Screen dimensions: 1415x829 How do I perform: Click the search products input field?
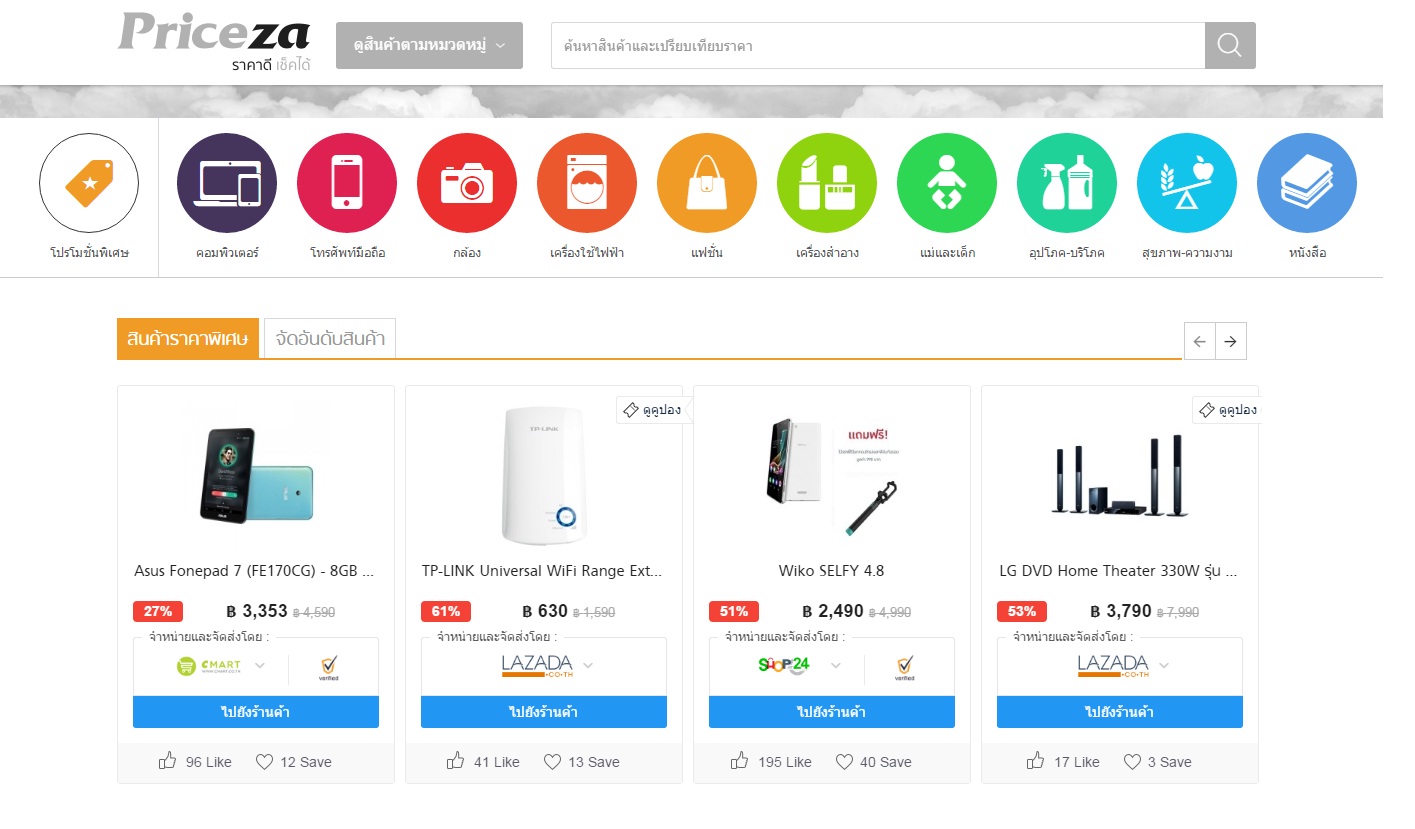(x=877, y=45)
